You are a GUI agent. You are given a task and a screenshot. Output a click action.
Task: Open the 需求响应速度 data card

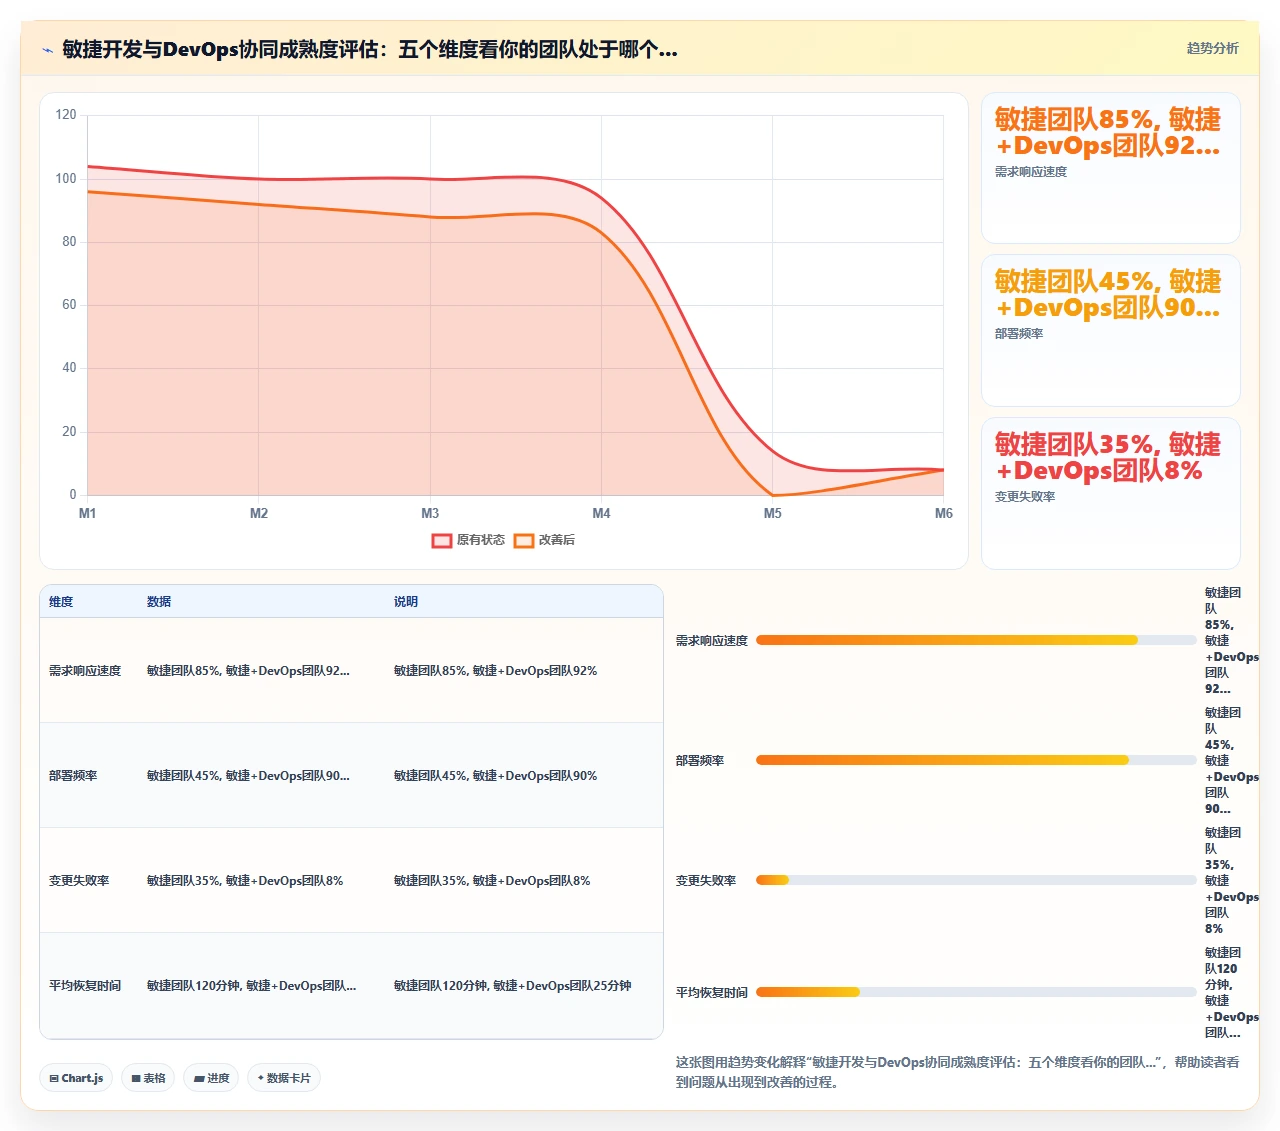tap(1110, 168)
